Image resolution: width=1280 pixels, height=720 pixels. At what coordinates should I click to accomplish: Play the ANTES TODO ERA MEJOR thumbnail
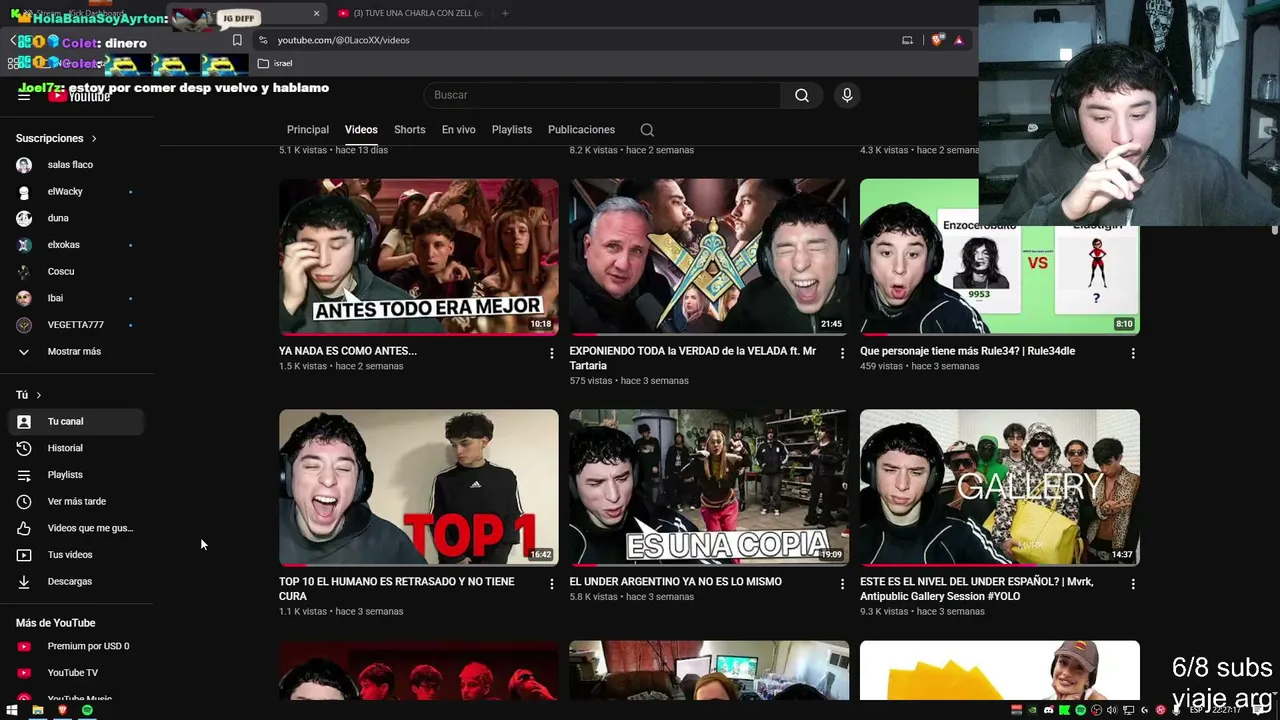[419, 257]
